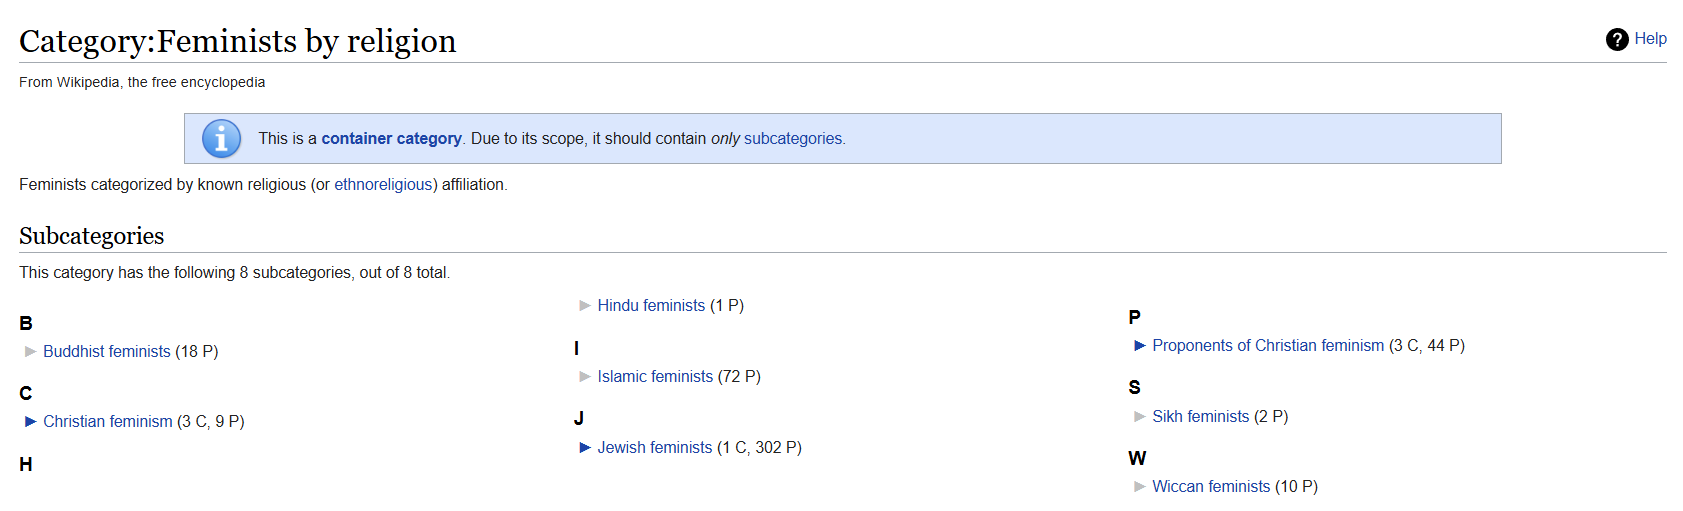Screen dimensions: 1683x511
Task: Click the gray arrow beside Islamic feminists
Action: [585, 377]
